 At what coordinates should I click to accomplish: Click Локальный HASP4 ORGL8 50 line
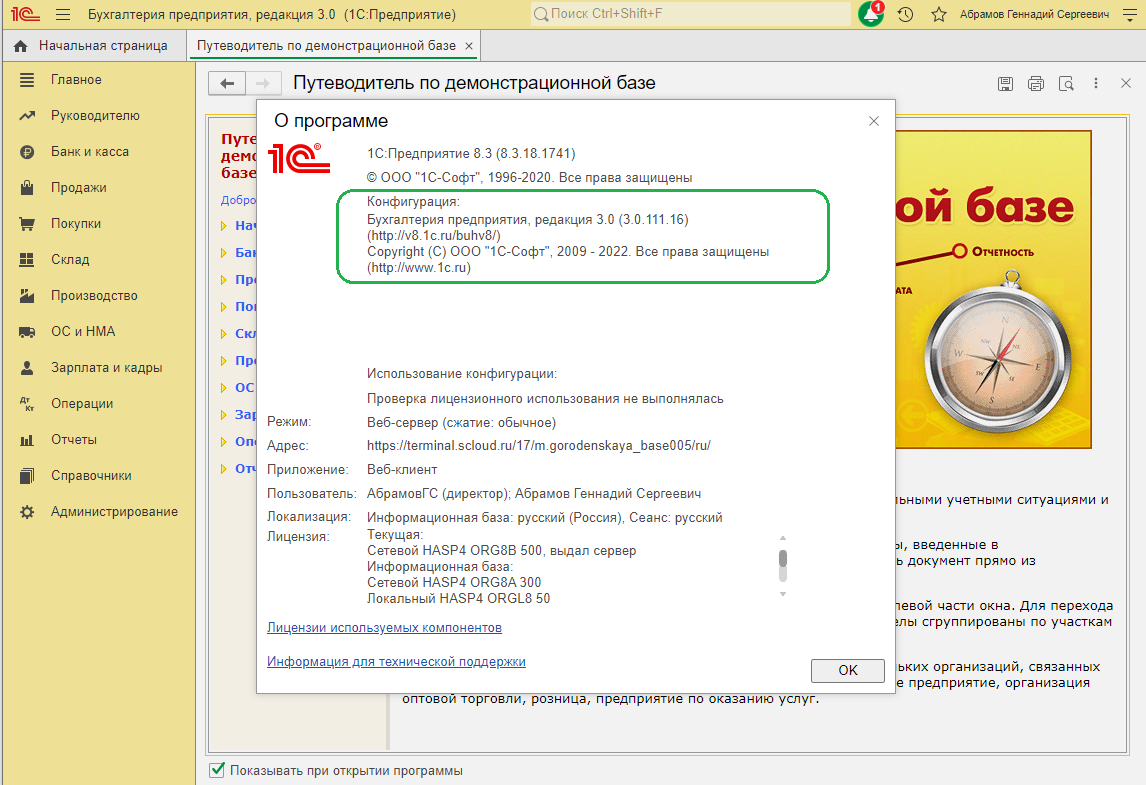point(458,599)
